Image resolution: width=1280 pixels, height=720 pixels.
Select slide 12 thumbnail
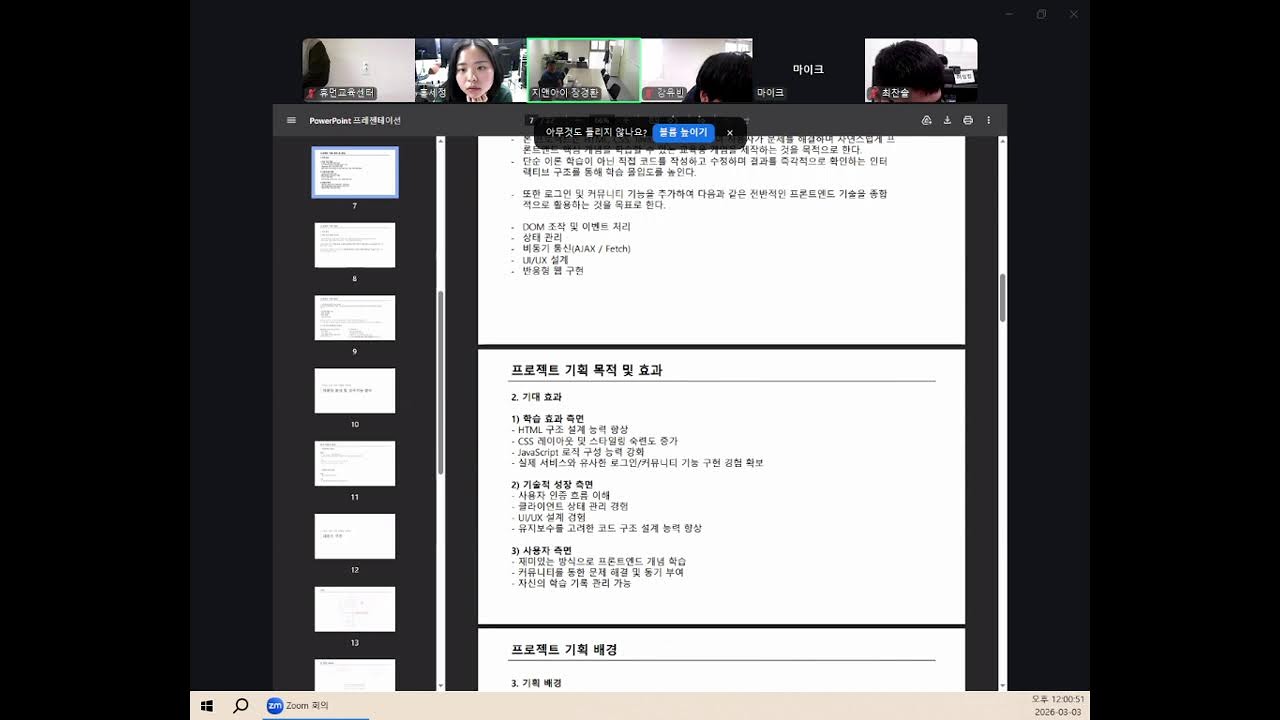tap(355, 536)
